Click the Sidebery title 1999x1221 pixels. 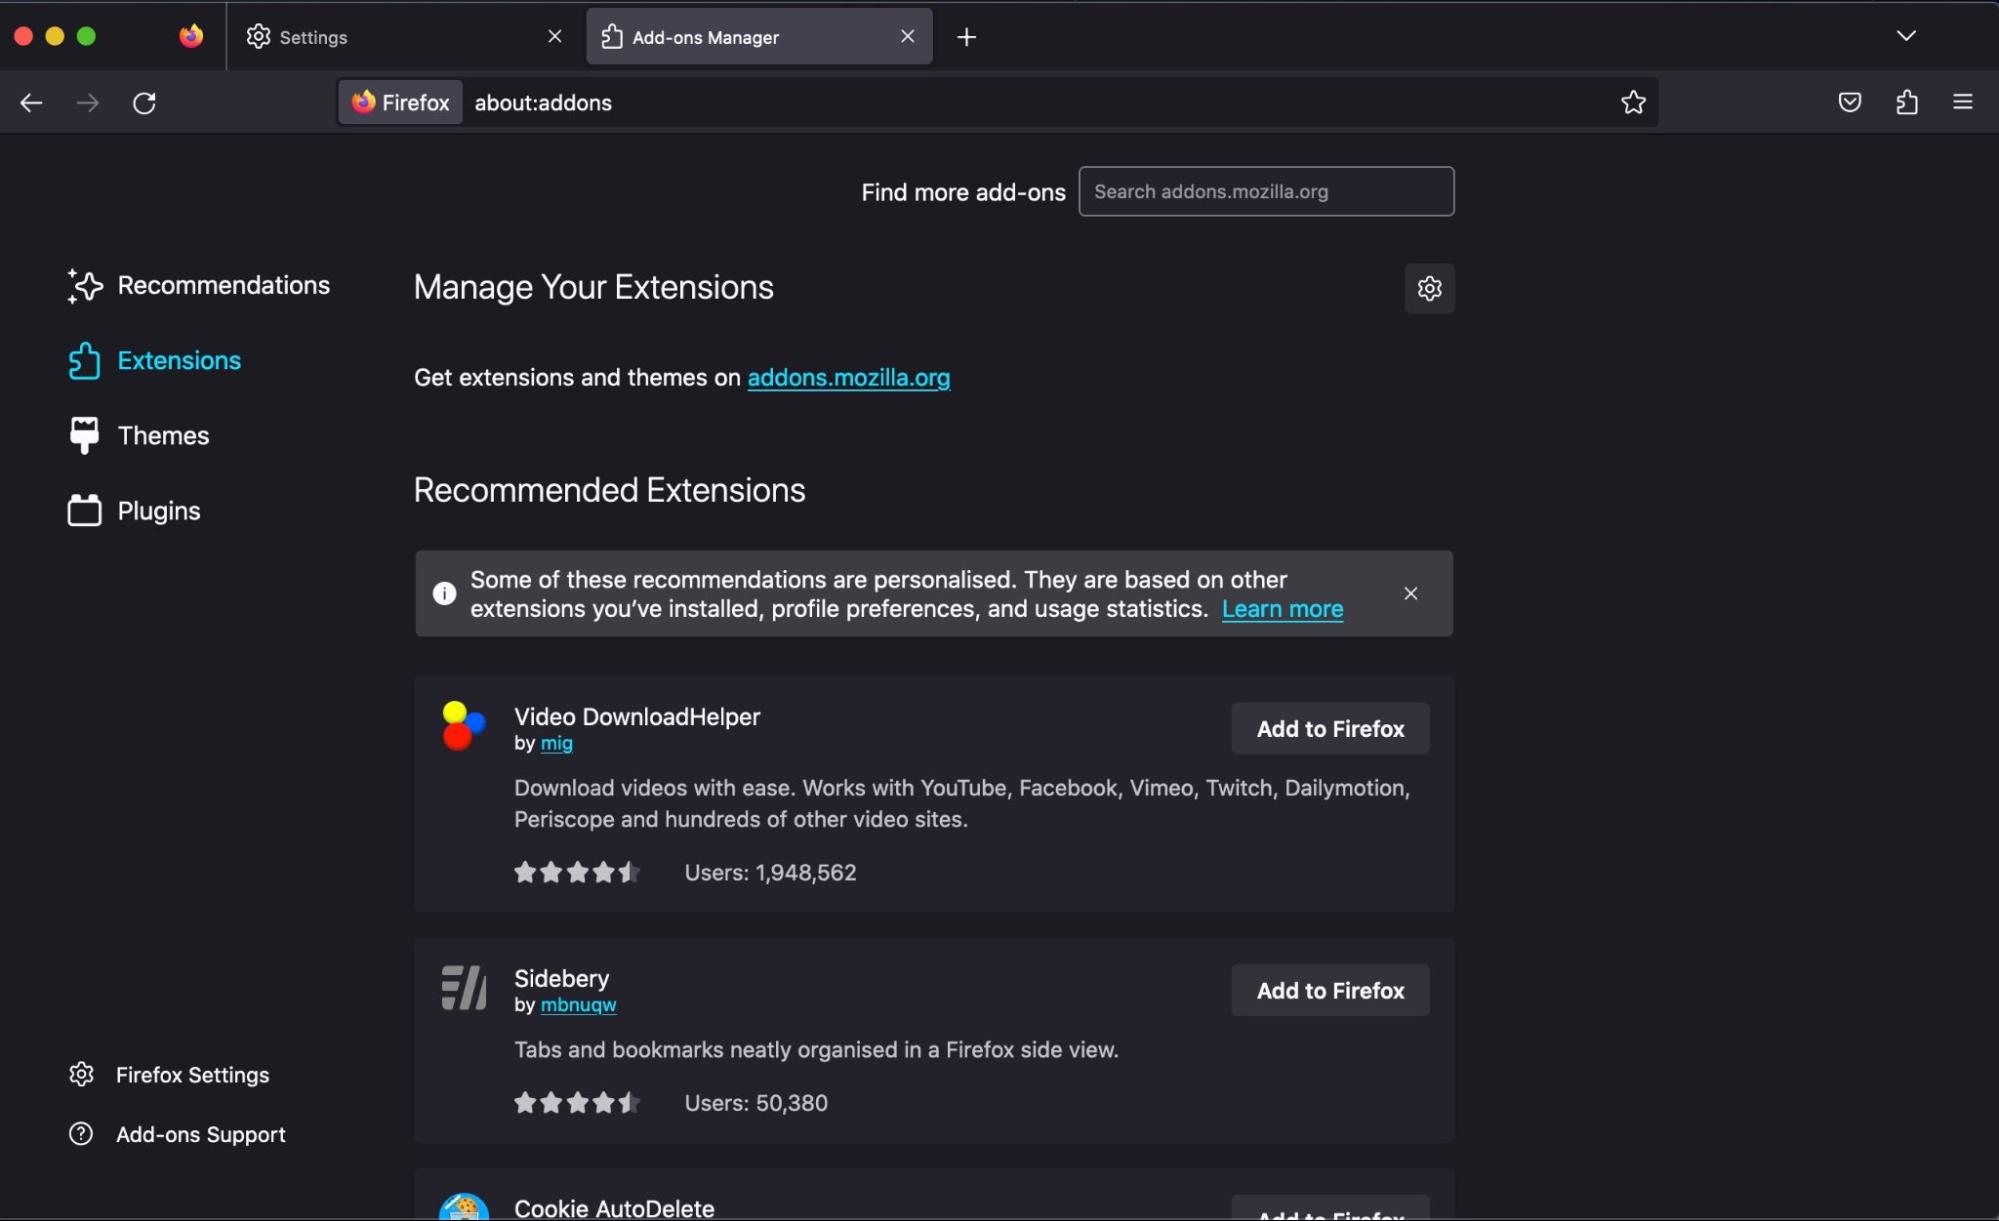tap(561, 978)
